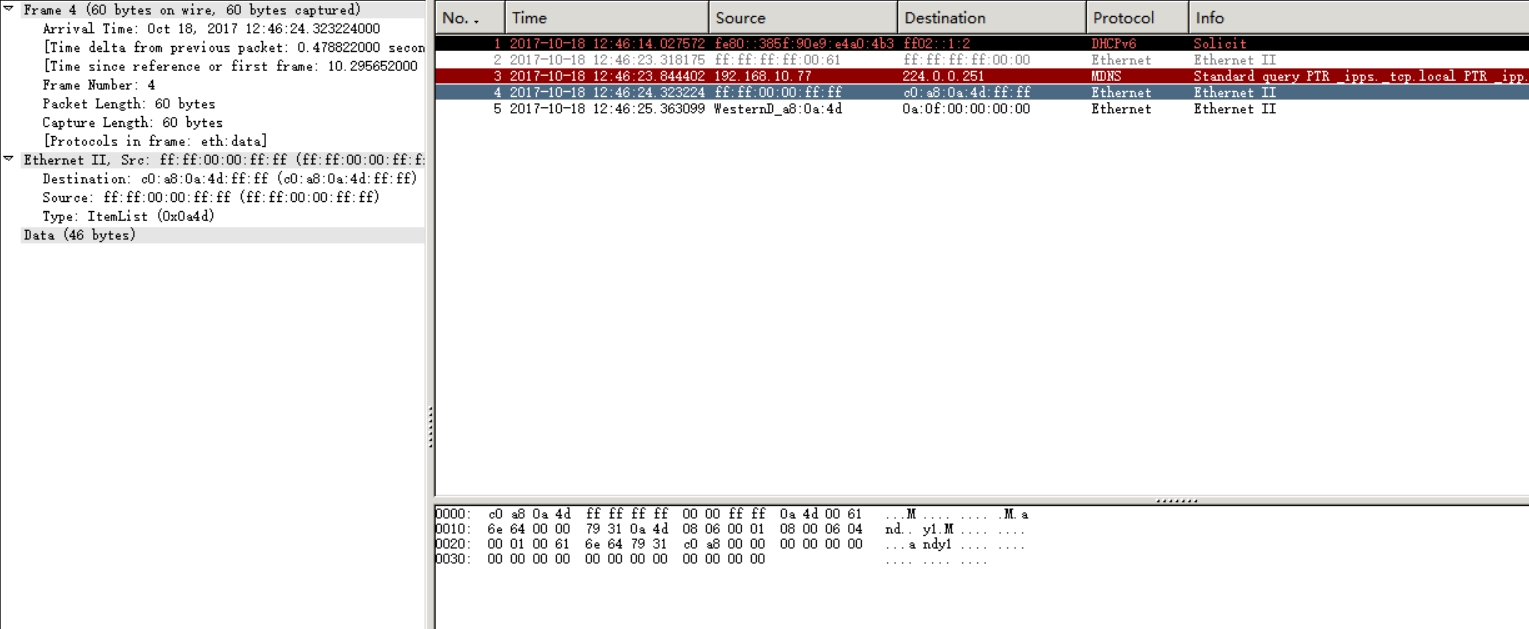Click the Info column header

tap(1359, 17)
